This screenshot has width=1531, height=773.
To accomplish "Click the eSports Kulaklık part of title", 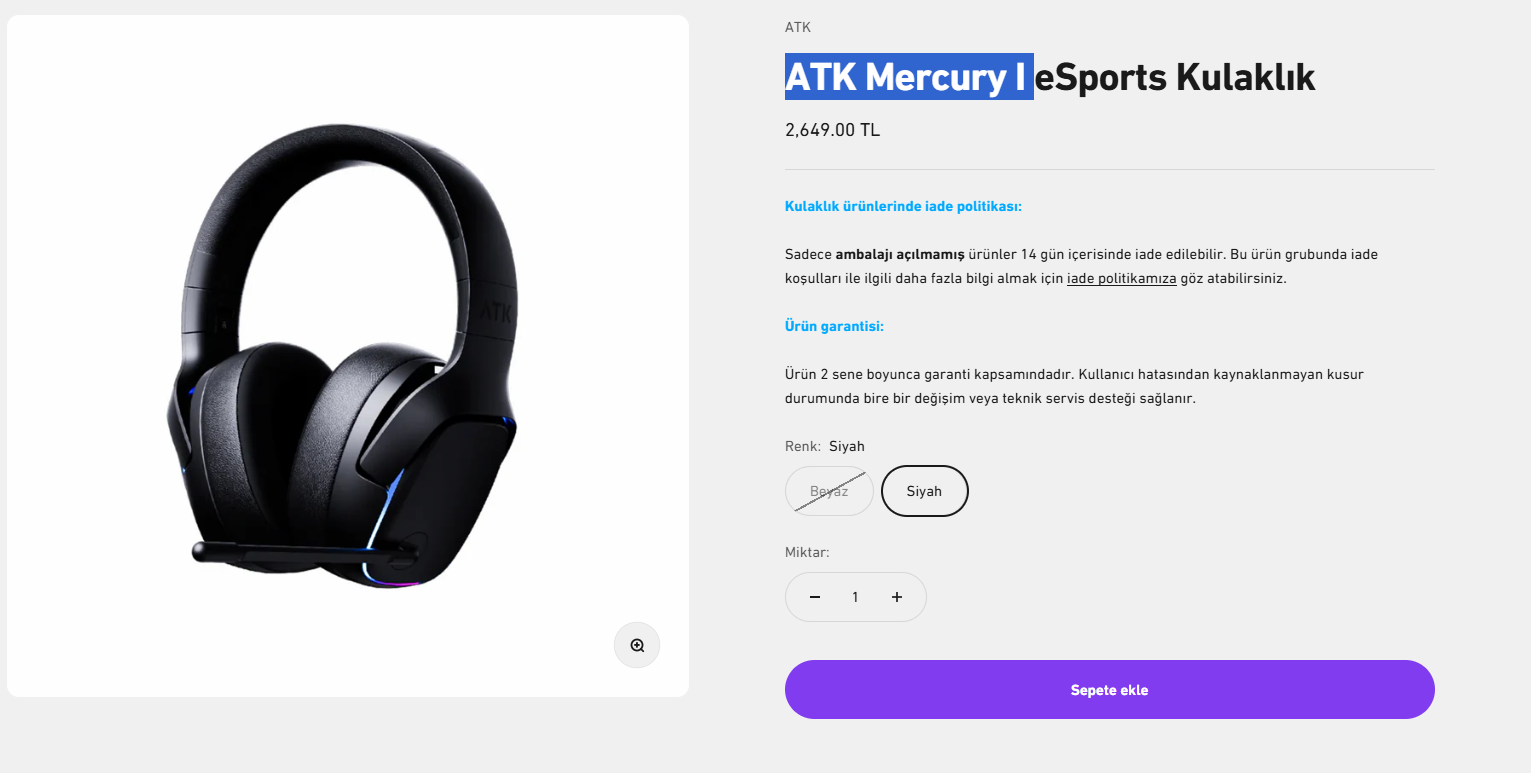I will click(x=1175, y=77).
